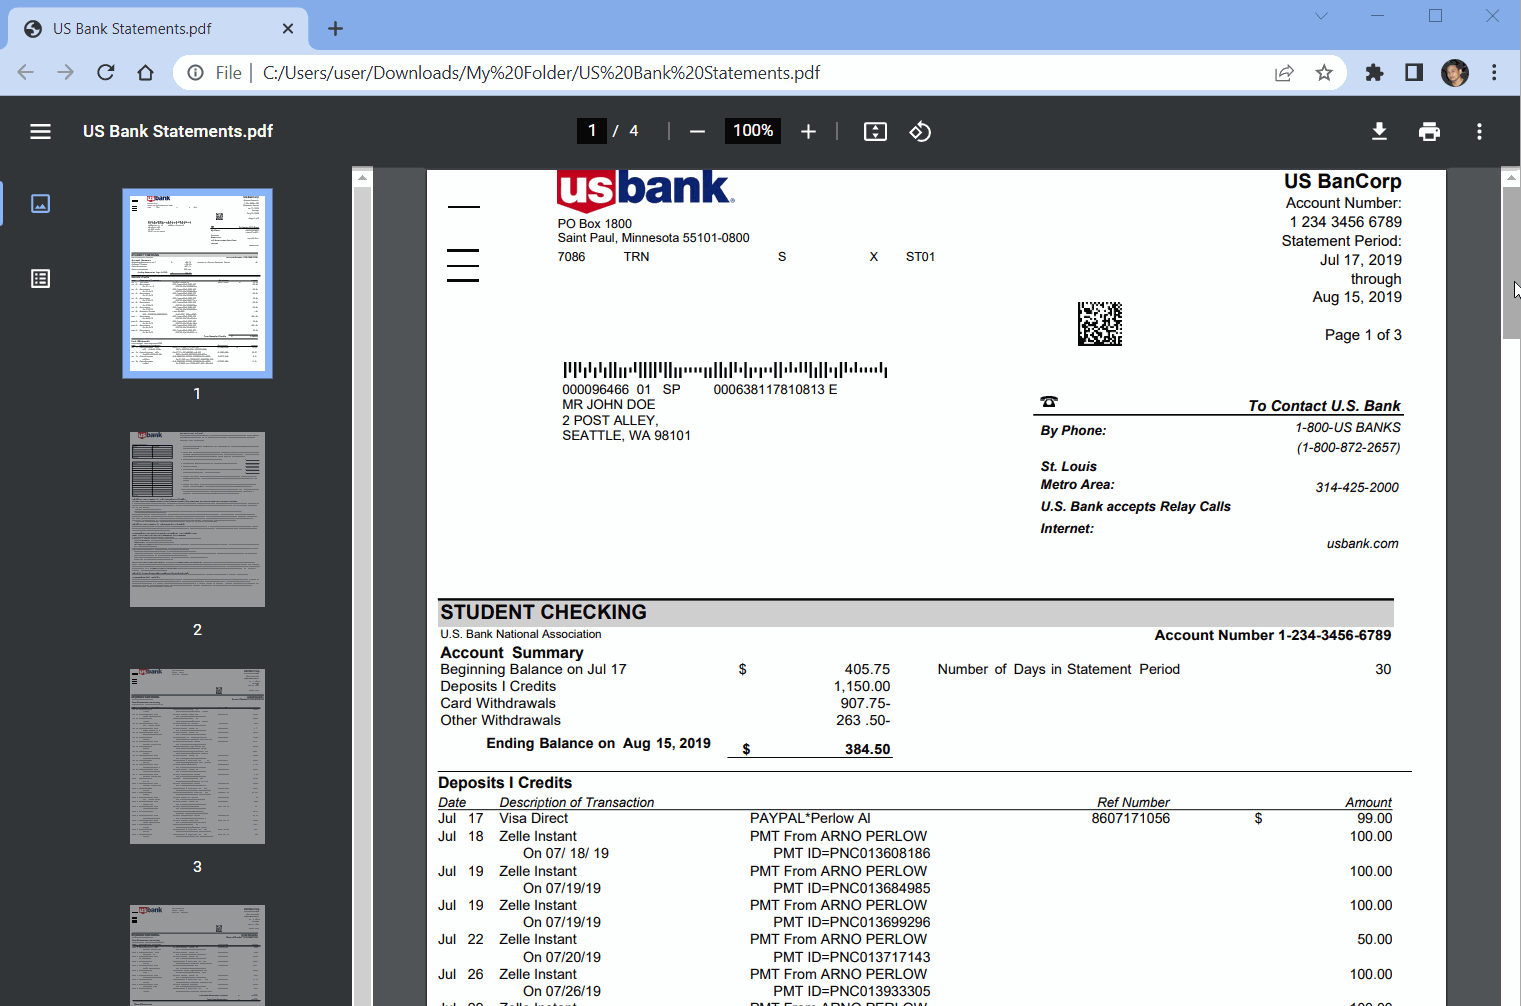Open a new browser tab
This screenshot has height=1006, width=1521.
(335, 28)
